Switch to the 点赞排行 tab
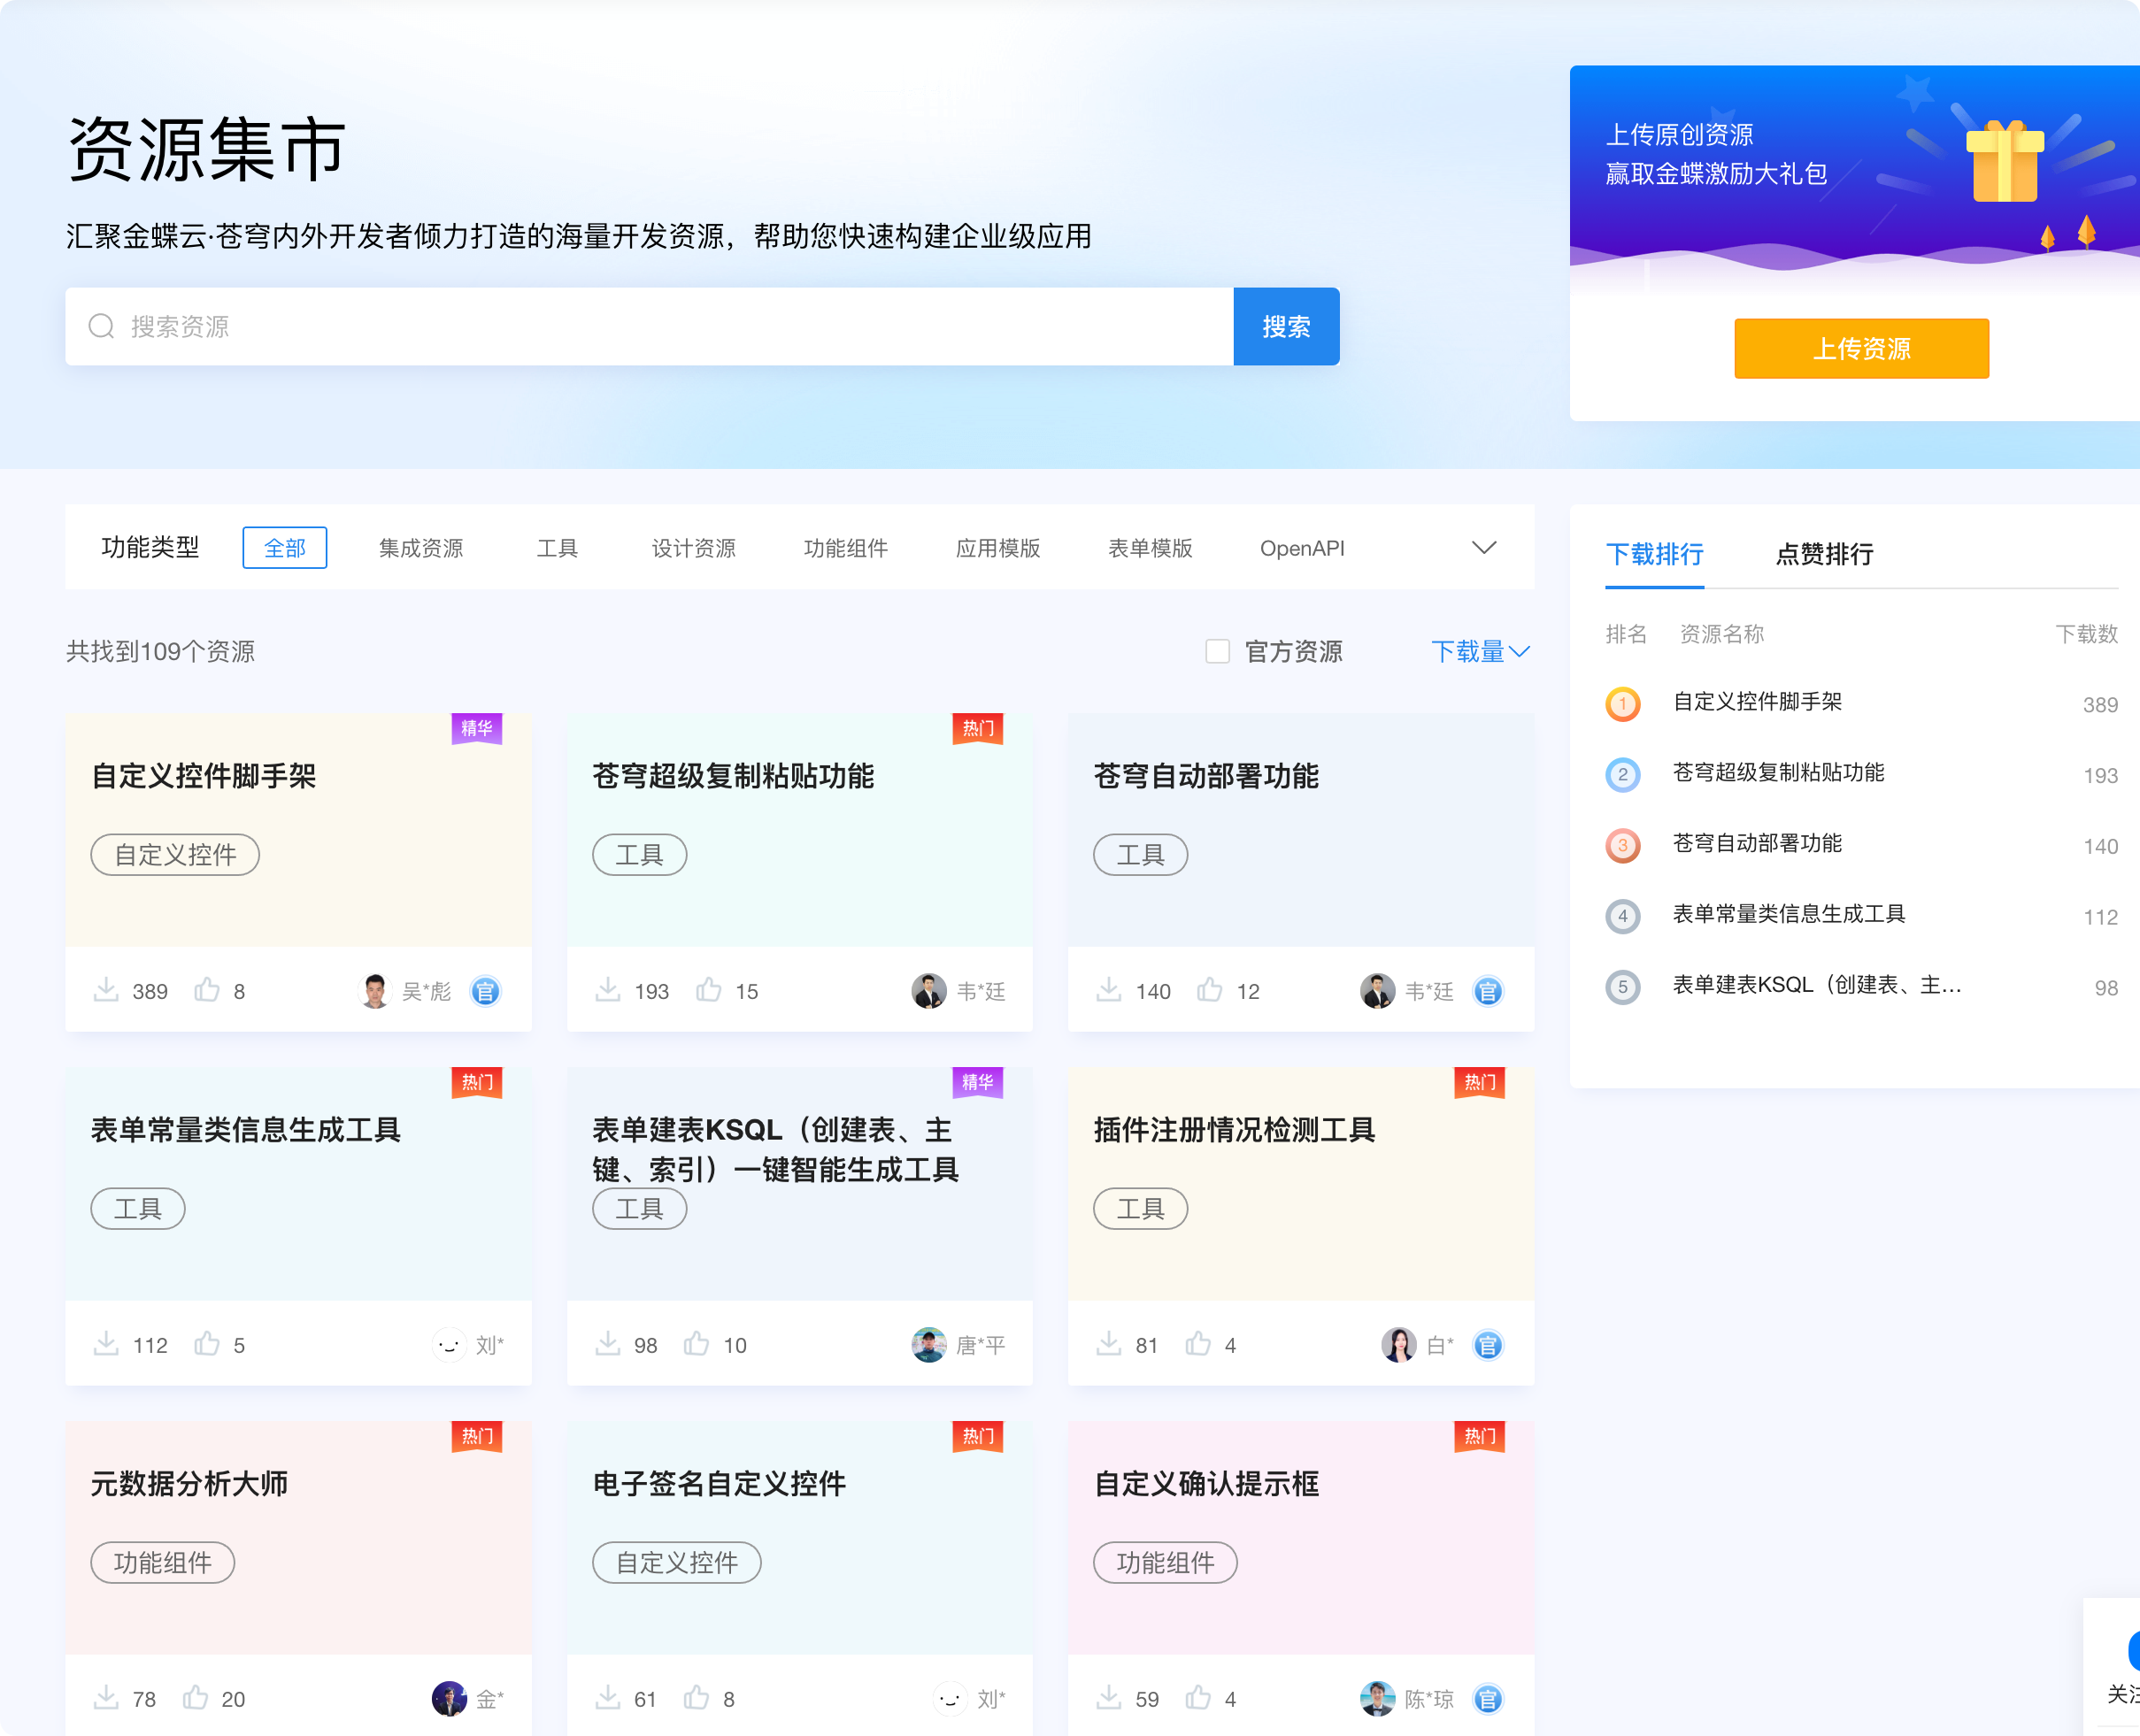This screenshot has height=1736, width=2140. (1824, 554)
